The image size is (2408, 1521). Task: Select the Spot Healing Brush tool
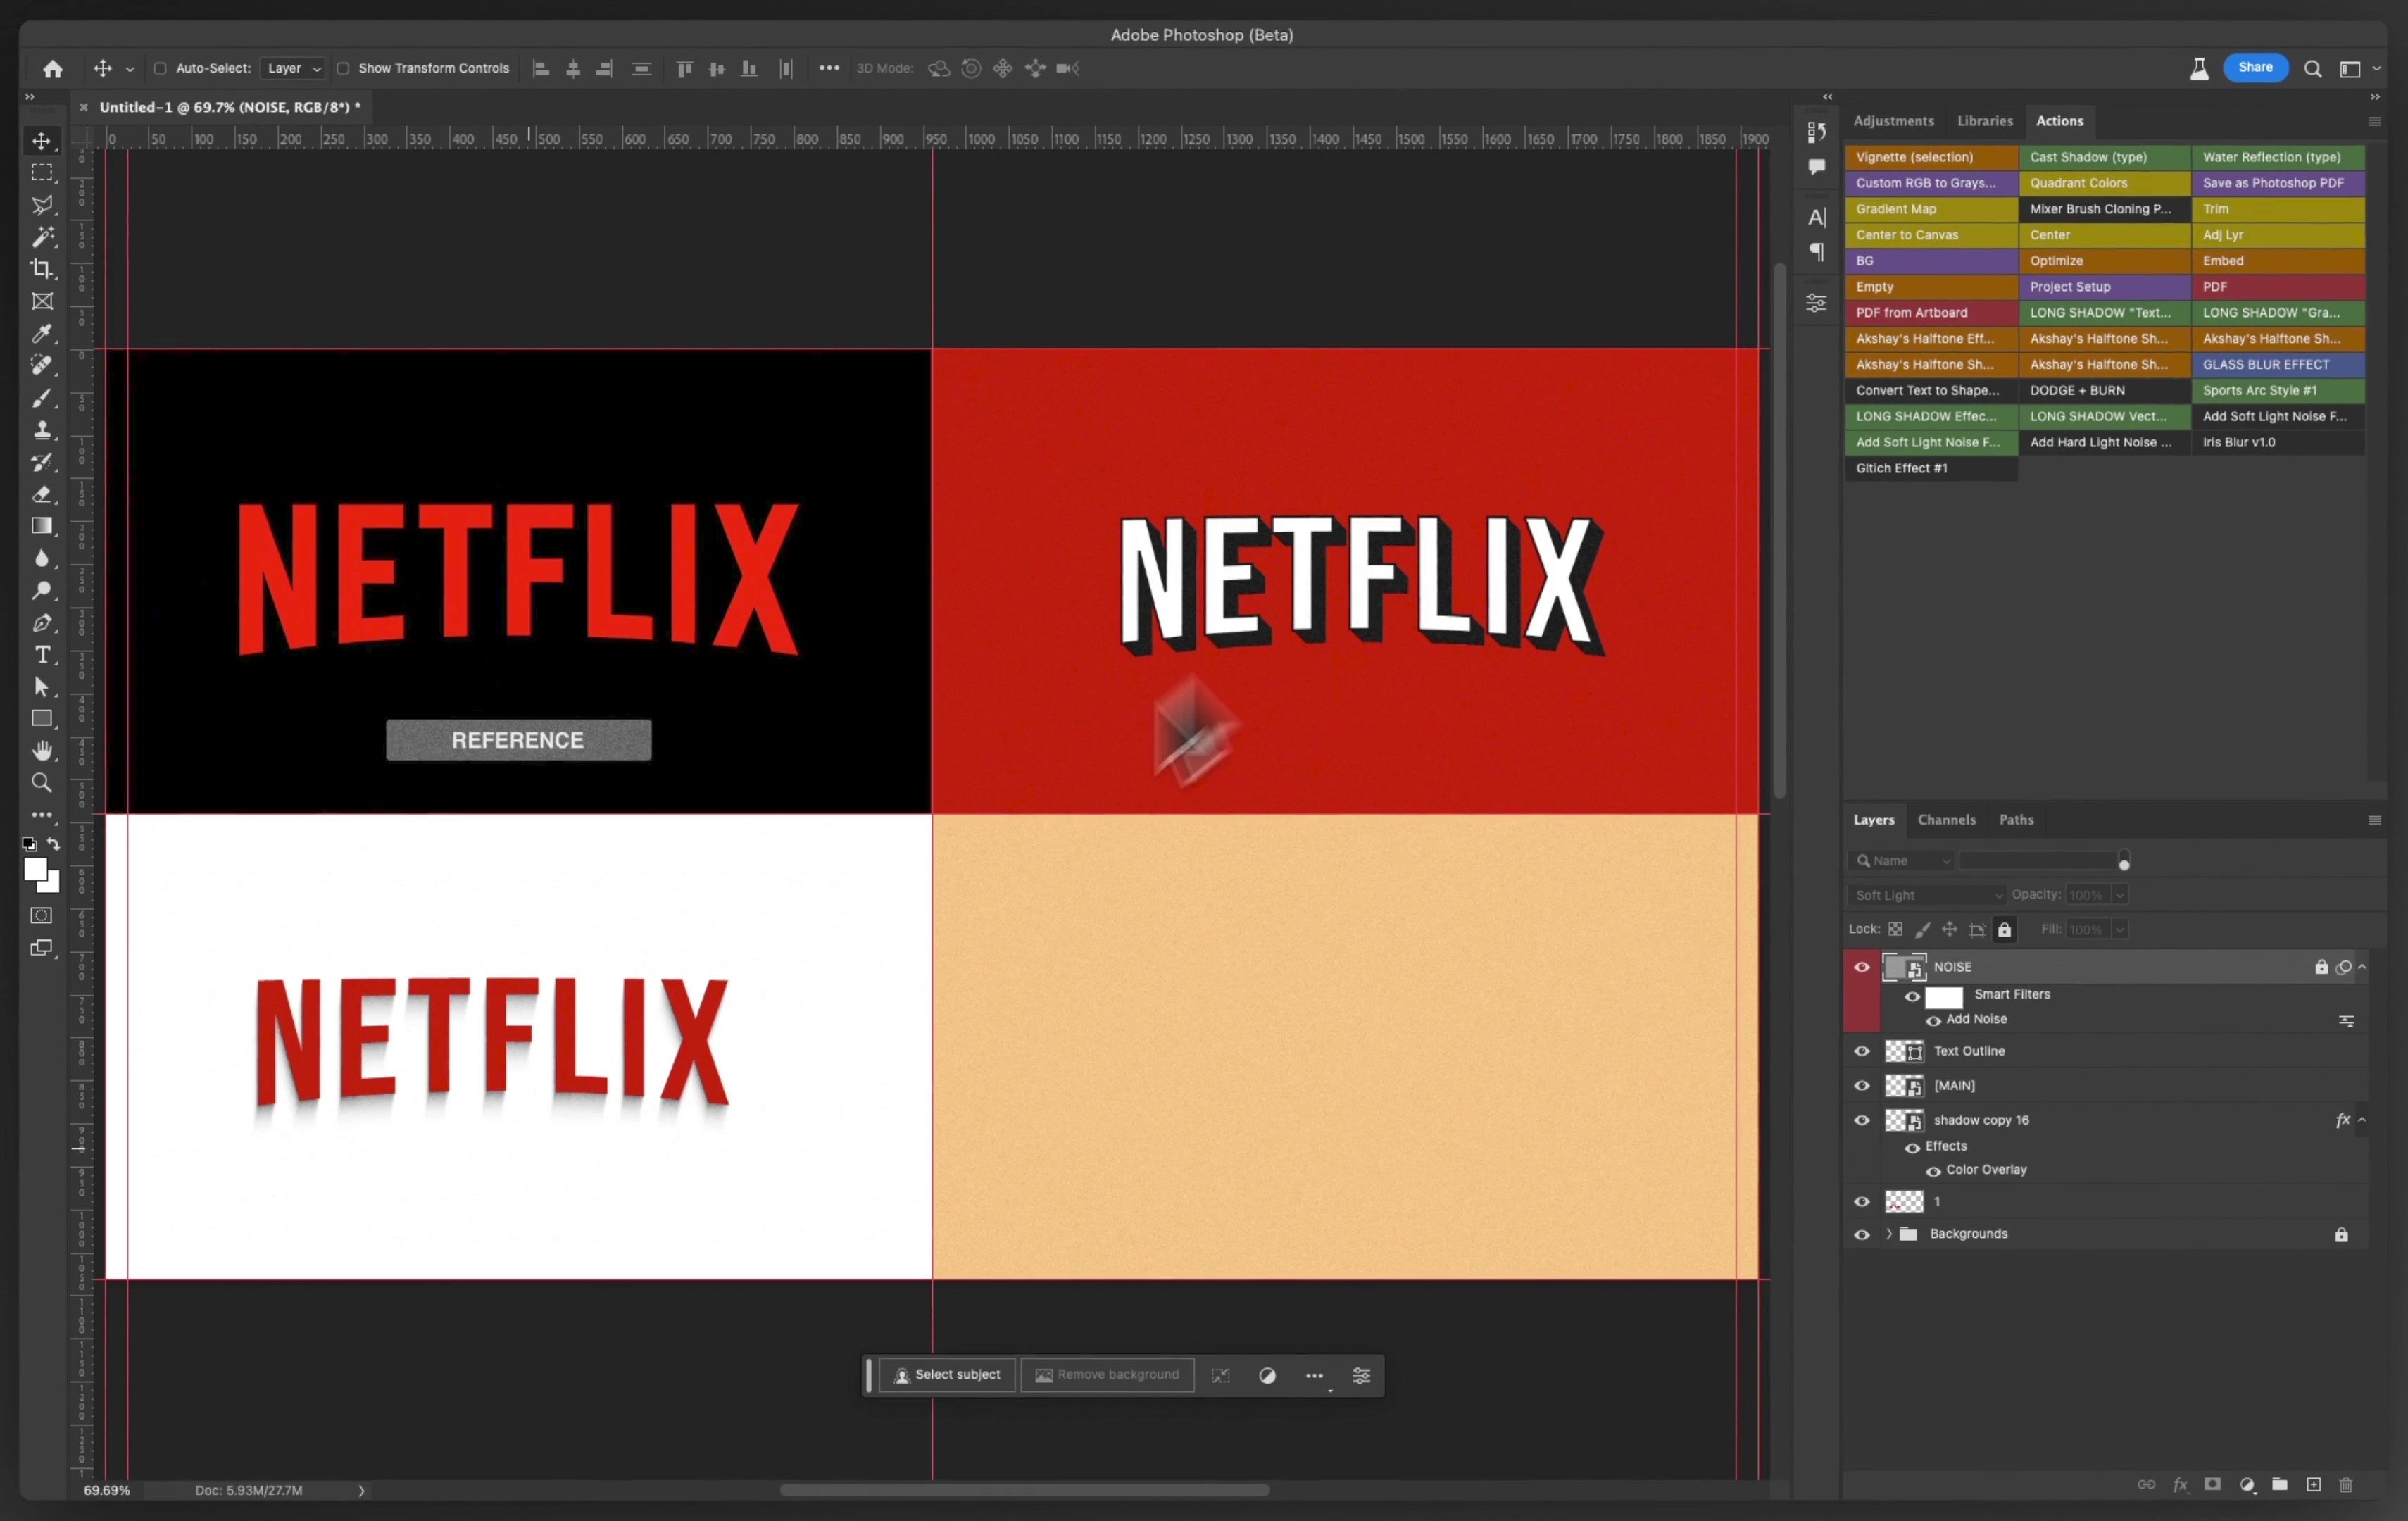[42, 365]
